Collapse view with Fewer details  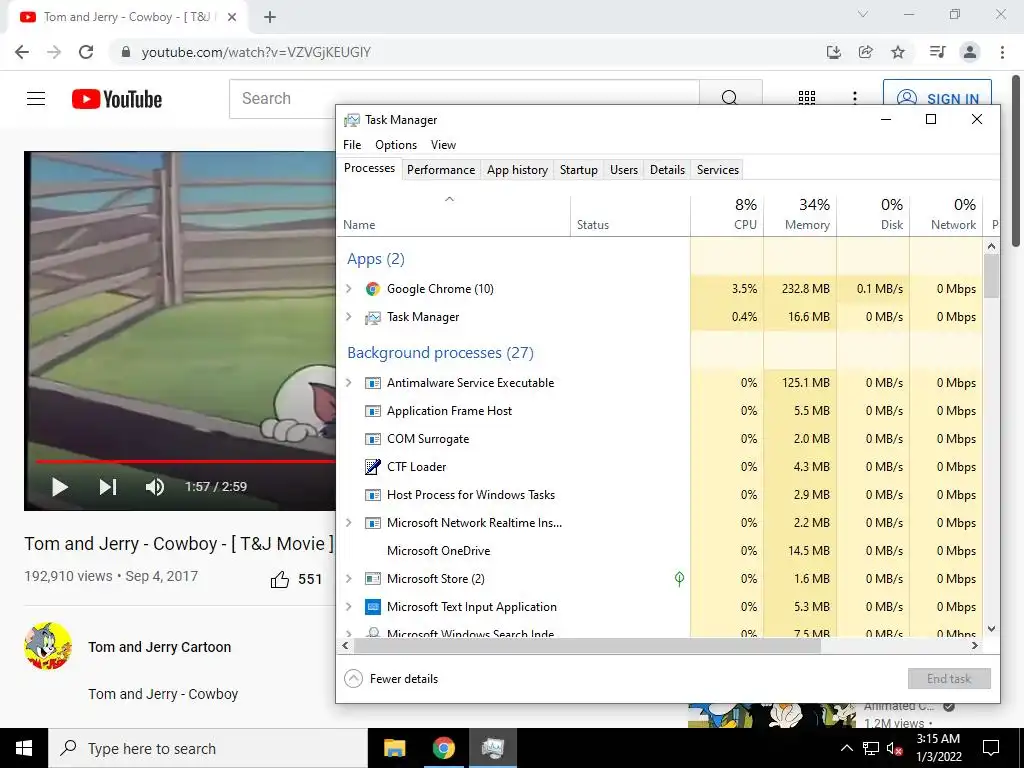click(391, 679)
